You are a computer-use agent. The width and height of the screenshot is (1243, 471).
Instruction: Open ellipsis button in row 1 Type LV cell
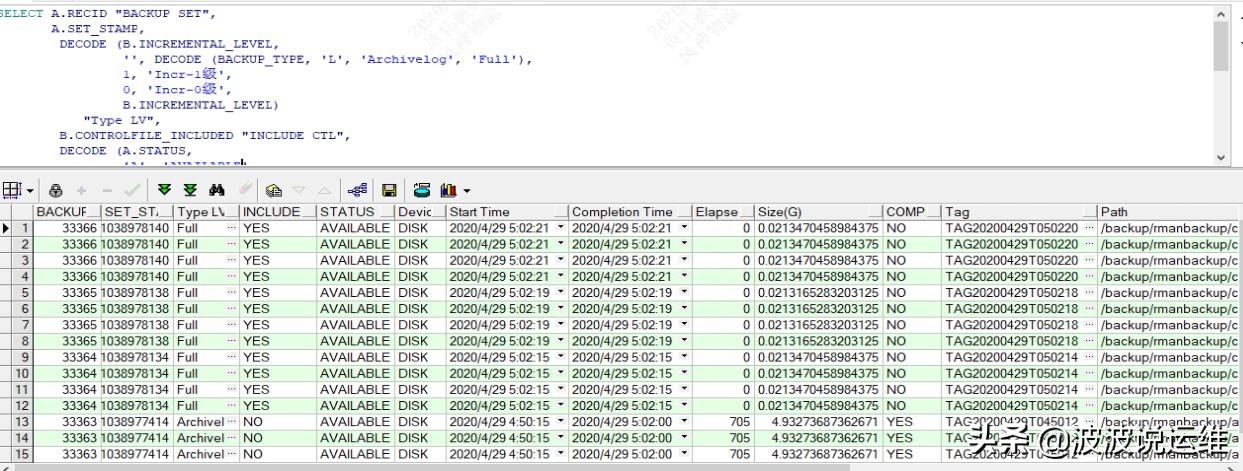[x=232, y=228]
